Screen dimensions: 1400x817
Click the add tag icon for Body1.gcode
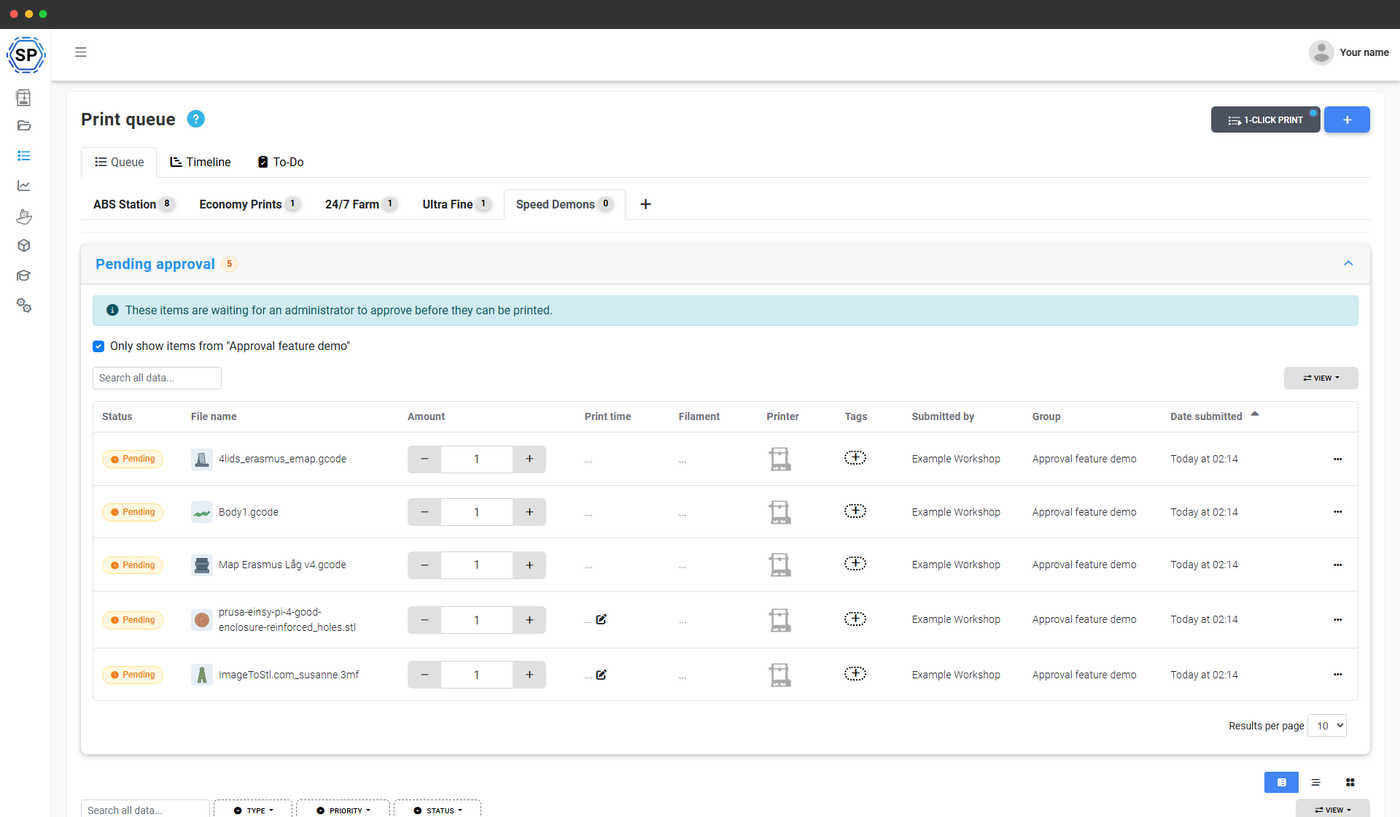tap(855, 511)
